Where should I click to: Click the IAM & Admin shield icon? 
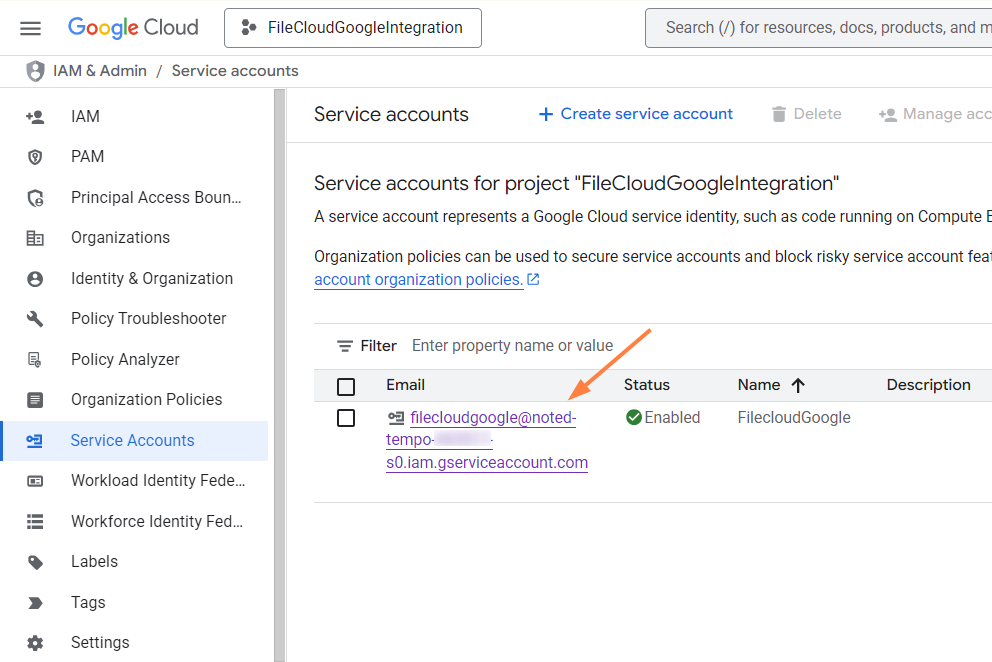click(35, 71)
